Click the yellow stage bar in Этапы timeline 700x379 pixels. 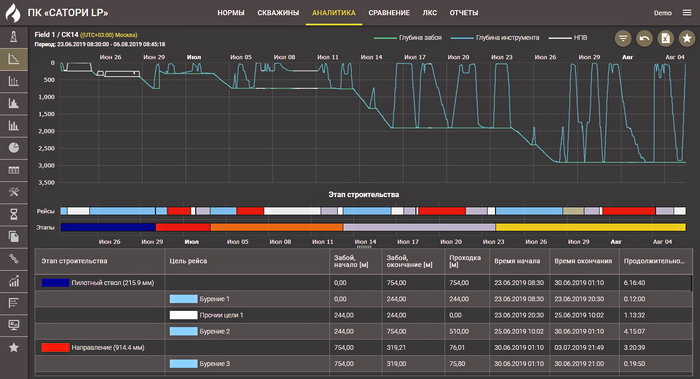tap(591, 227)
